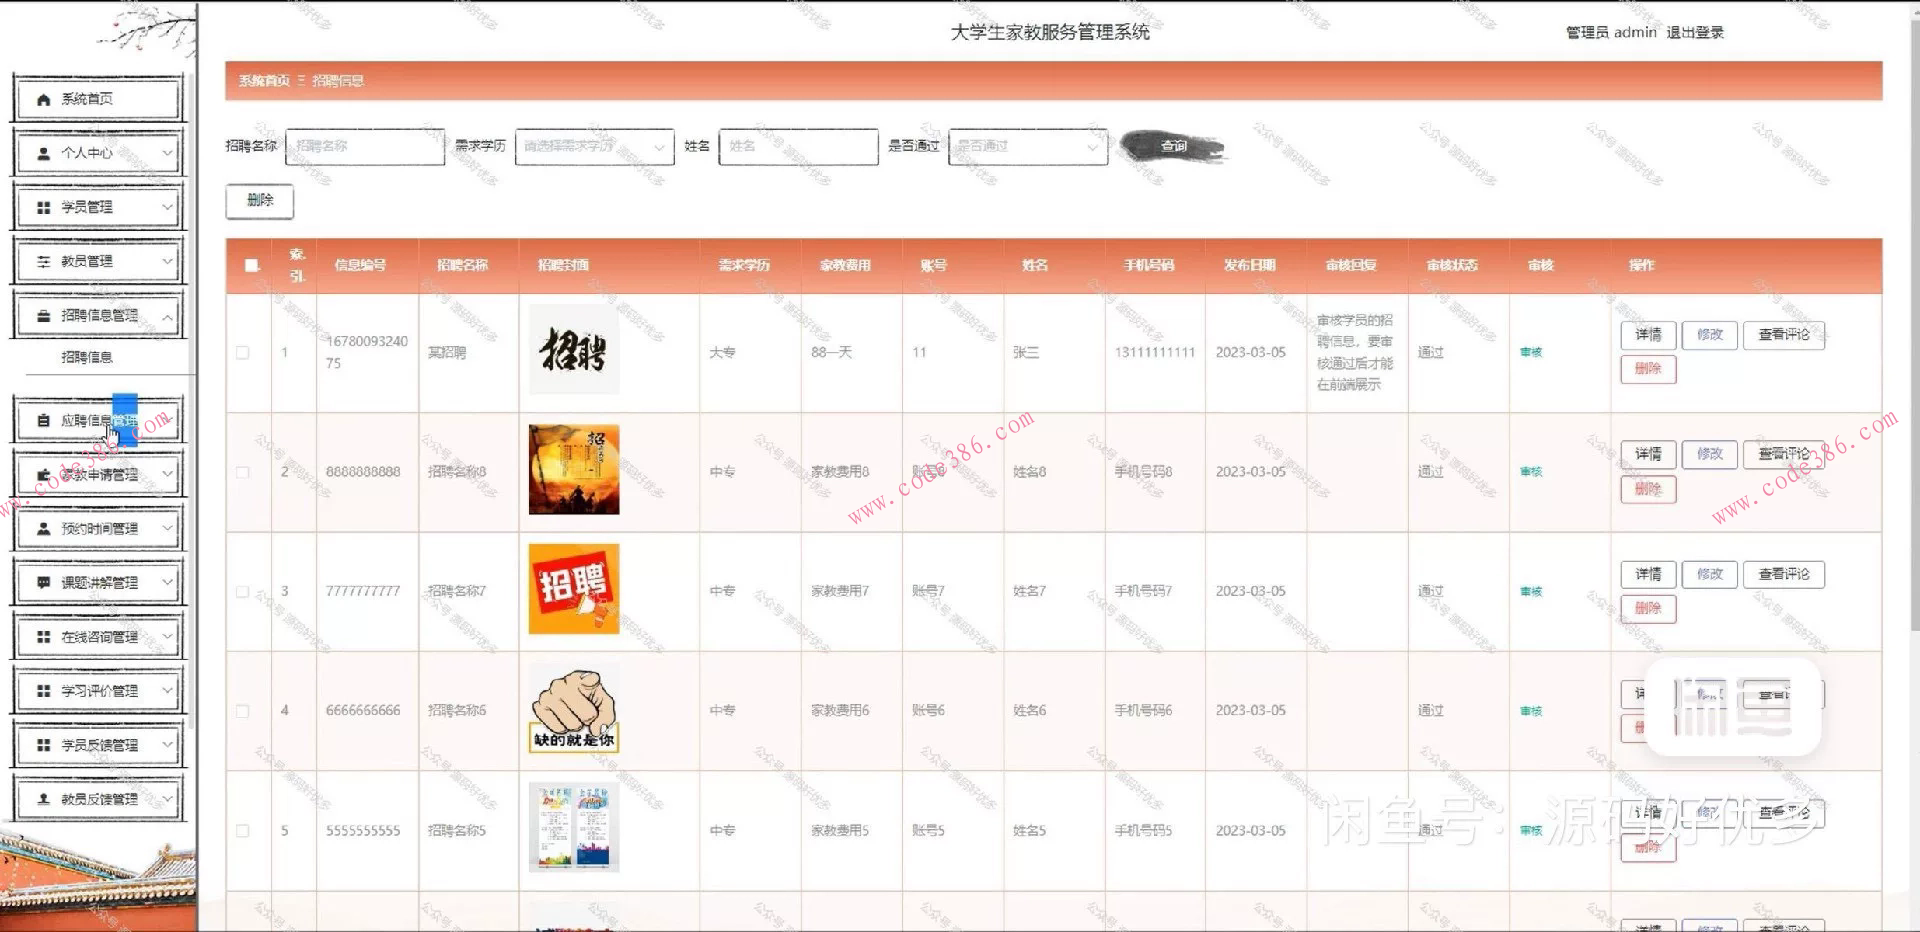Viewport: 1920px width, 932px height.
Task: Click the grid icon beside 学员管理
Action: (42, 207)
